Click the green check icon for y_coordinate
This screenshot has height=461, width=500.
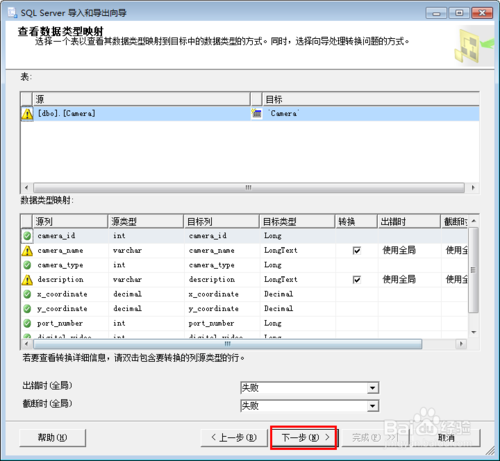pos(27,309)
